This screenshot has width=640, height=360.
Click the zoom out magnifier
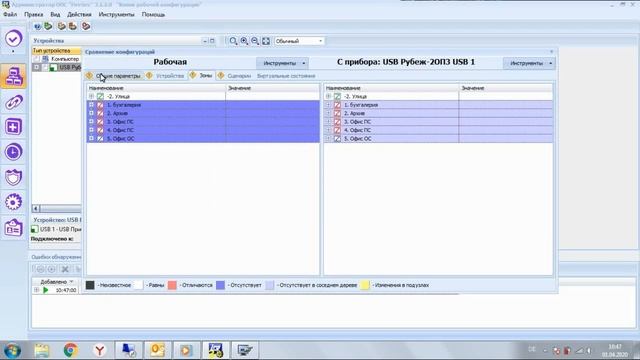pos(255,41)
